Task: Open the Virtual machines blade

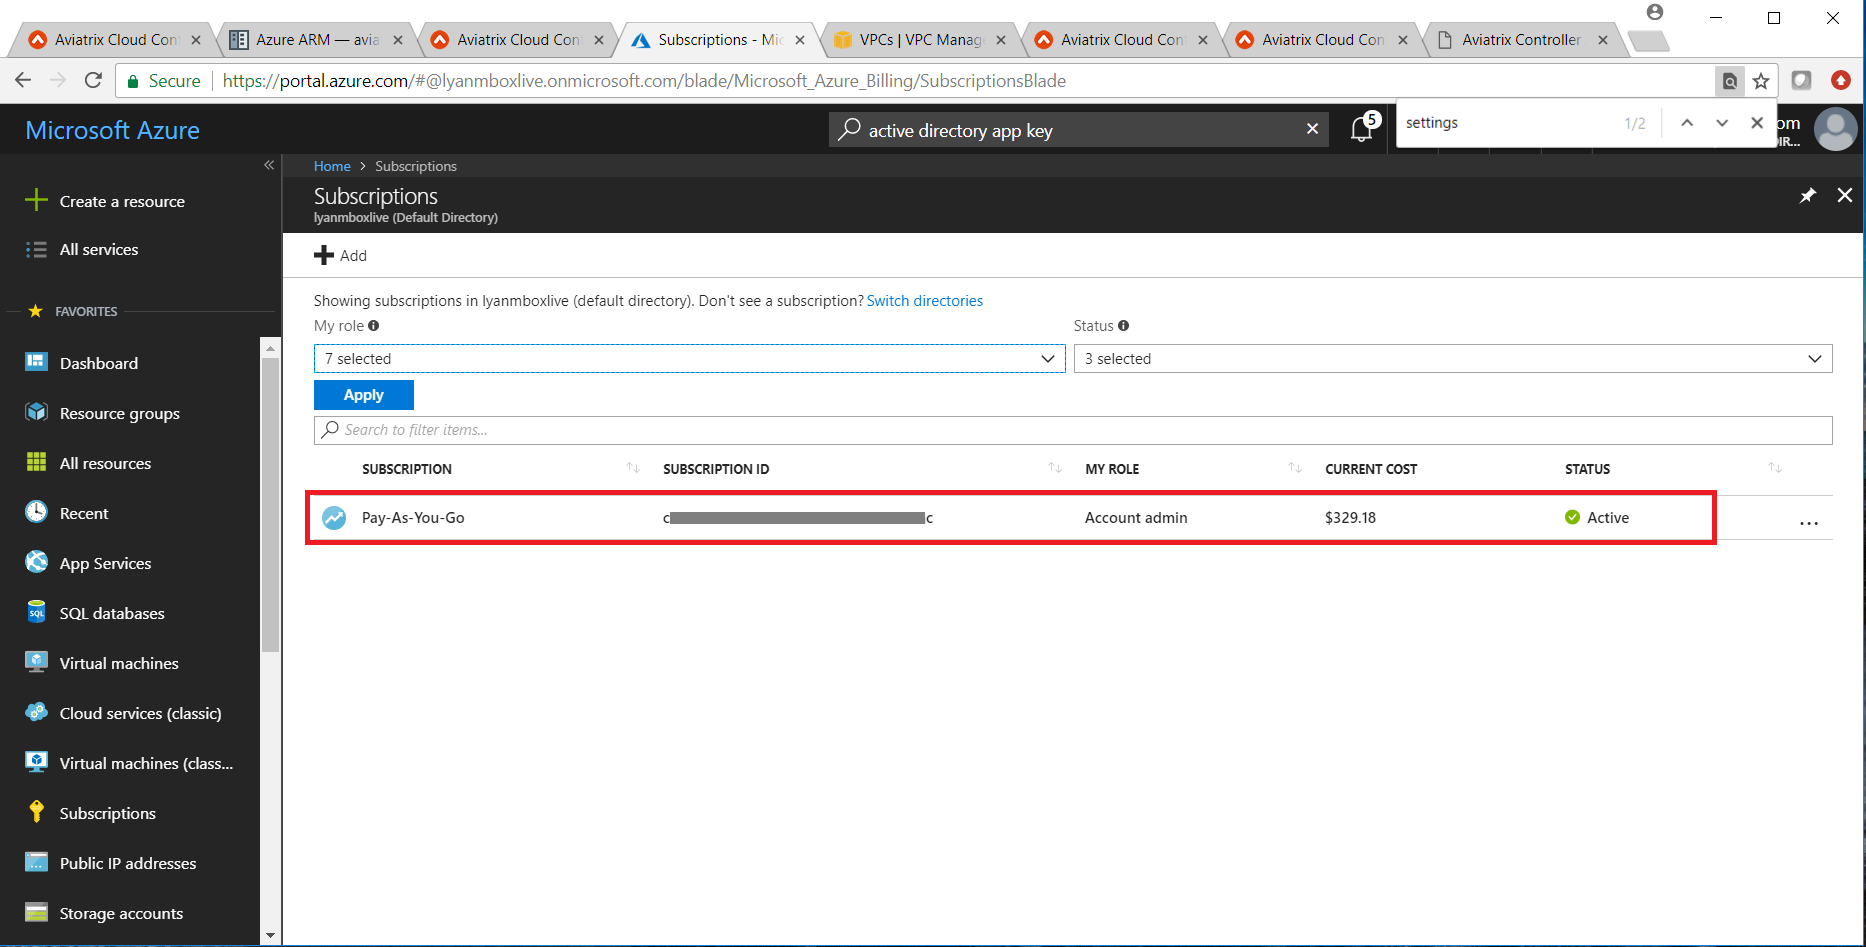Action: 120,663
